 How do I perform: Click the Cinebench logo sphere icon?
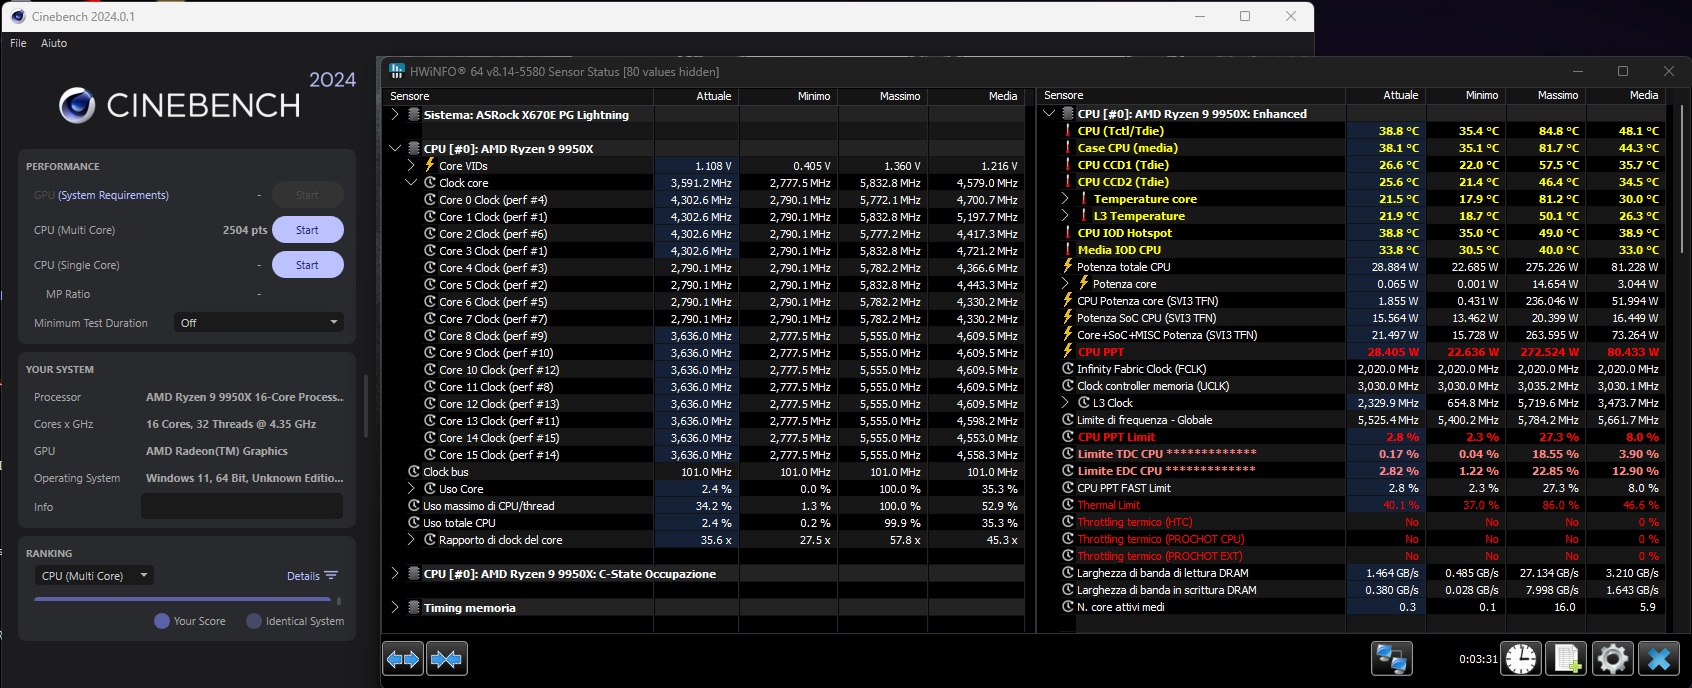click(77, 105)
